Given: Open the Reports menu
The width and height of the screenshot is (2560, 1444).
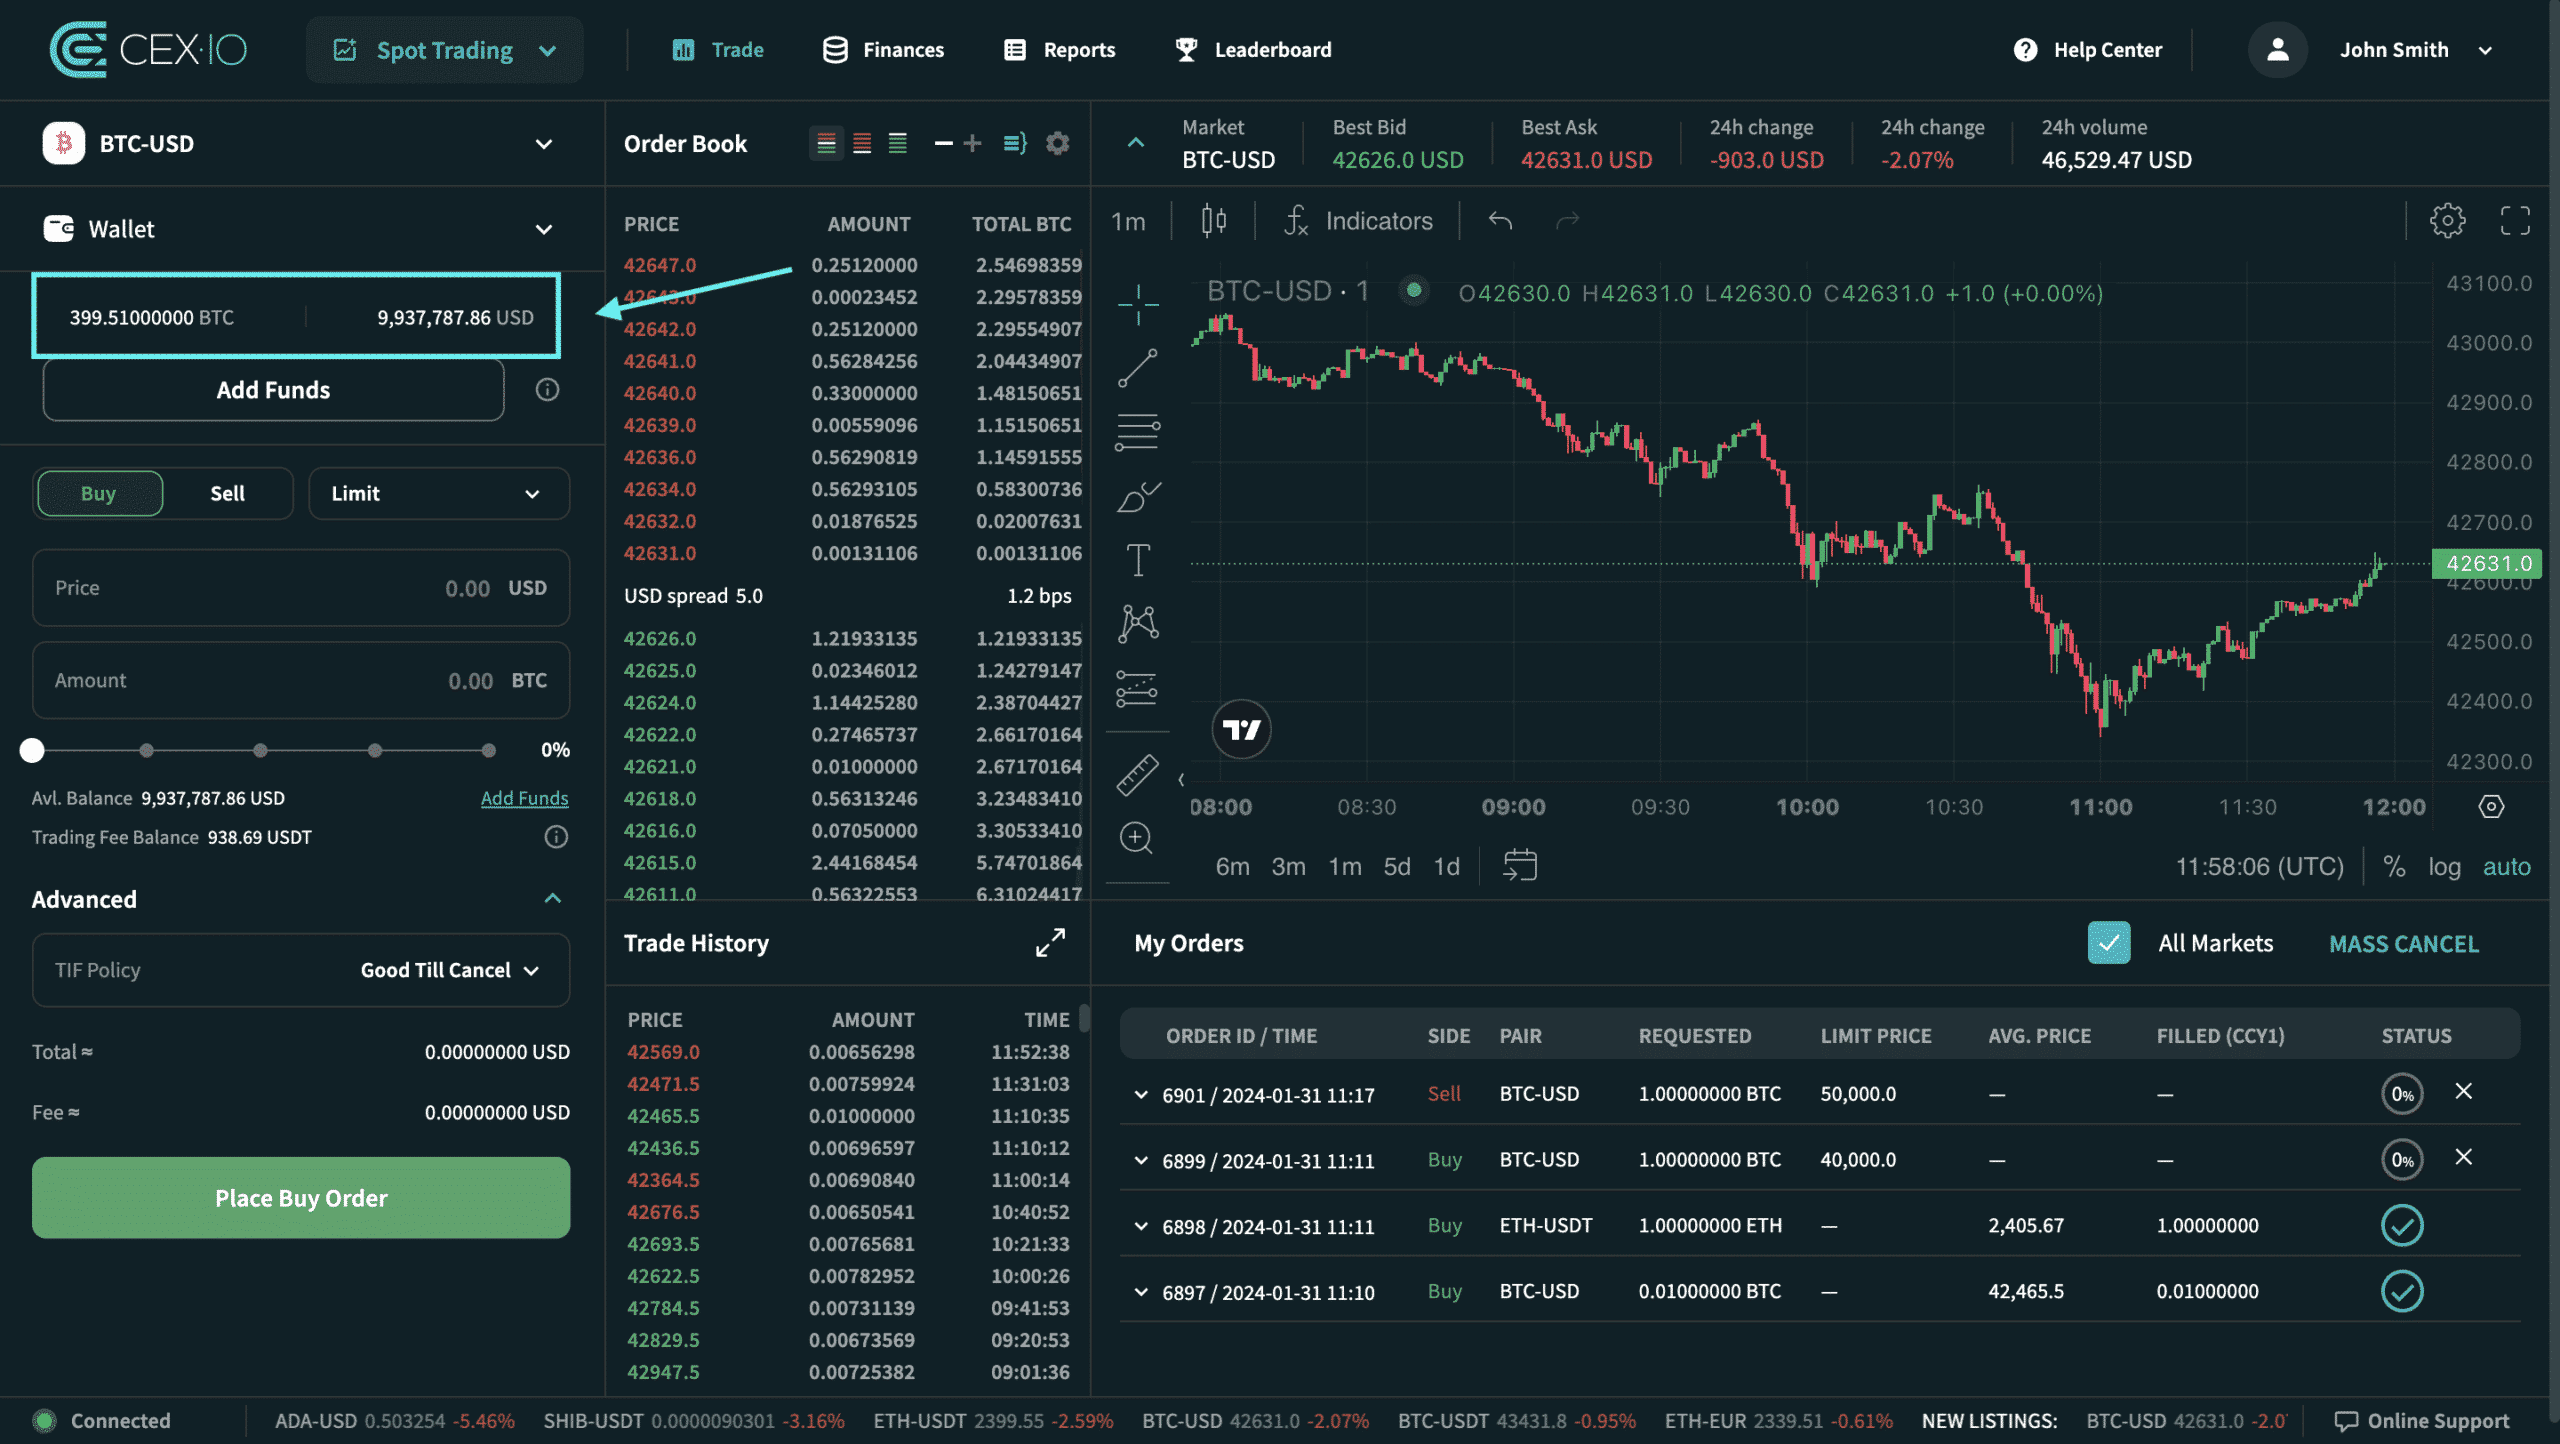Looking at the screenshot, I should [x=1059, y=50].
